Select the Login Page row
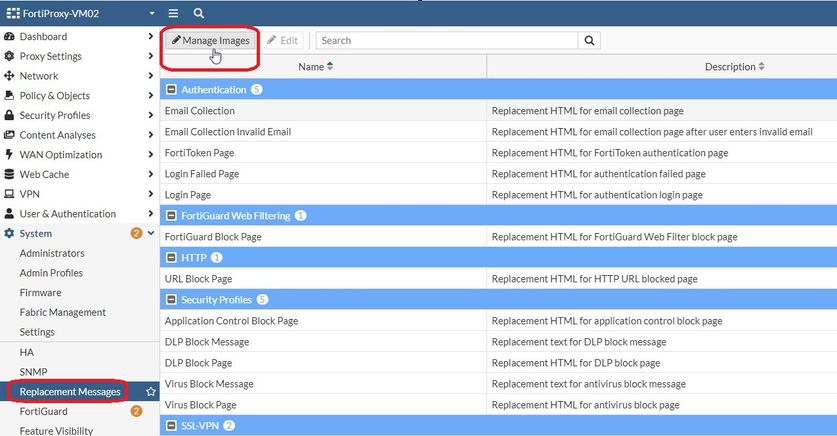This screenshot has height=436, width=837. (499, 195)
